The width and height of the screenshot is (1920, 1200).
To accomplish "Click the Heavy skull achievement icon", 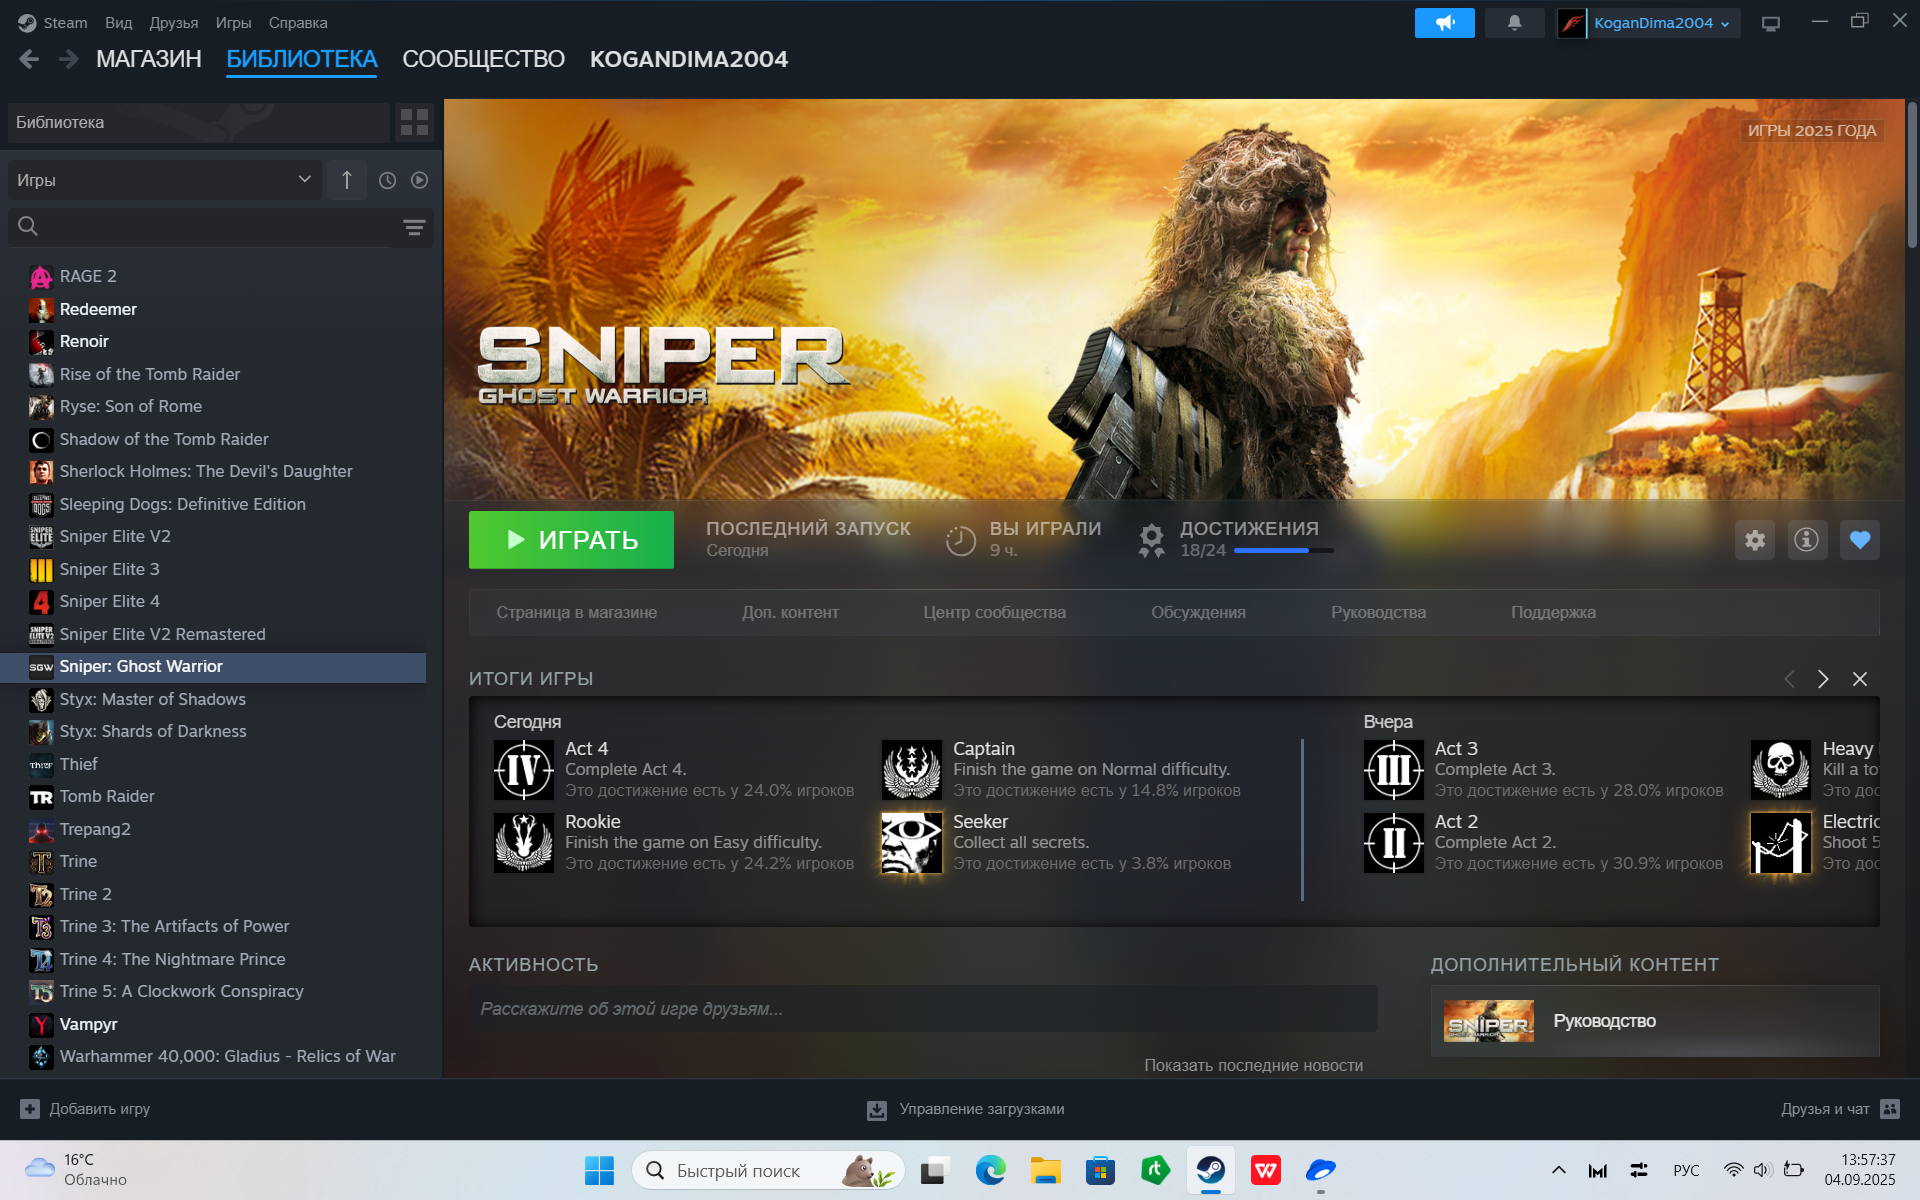I will [x=1781, y=769].
